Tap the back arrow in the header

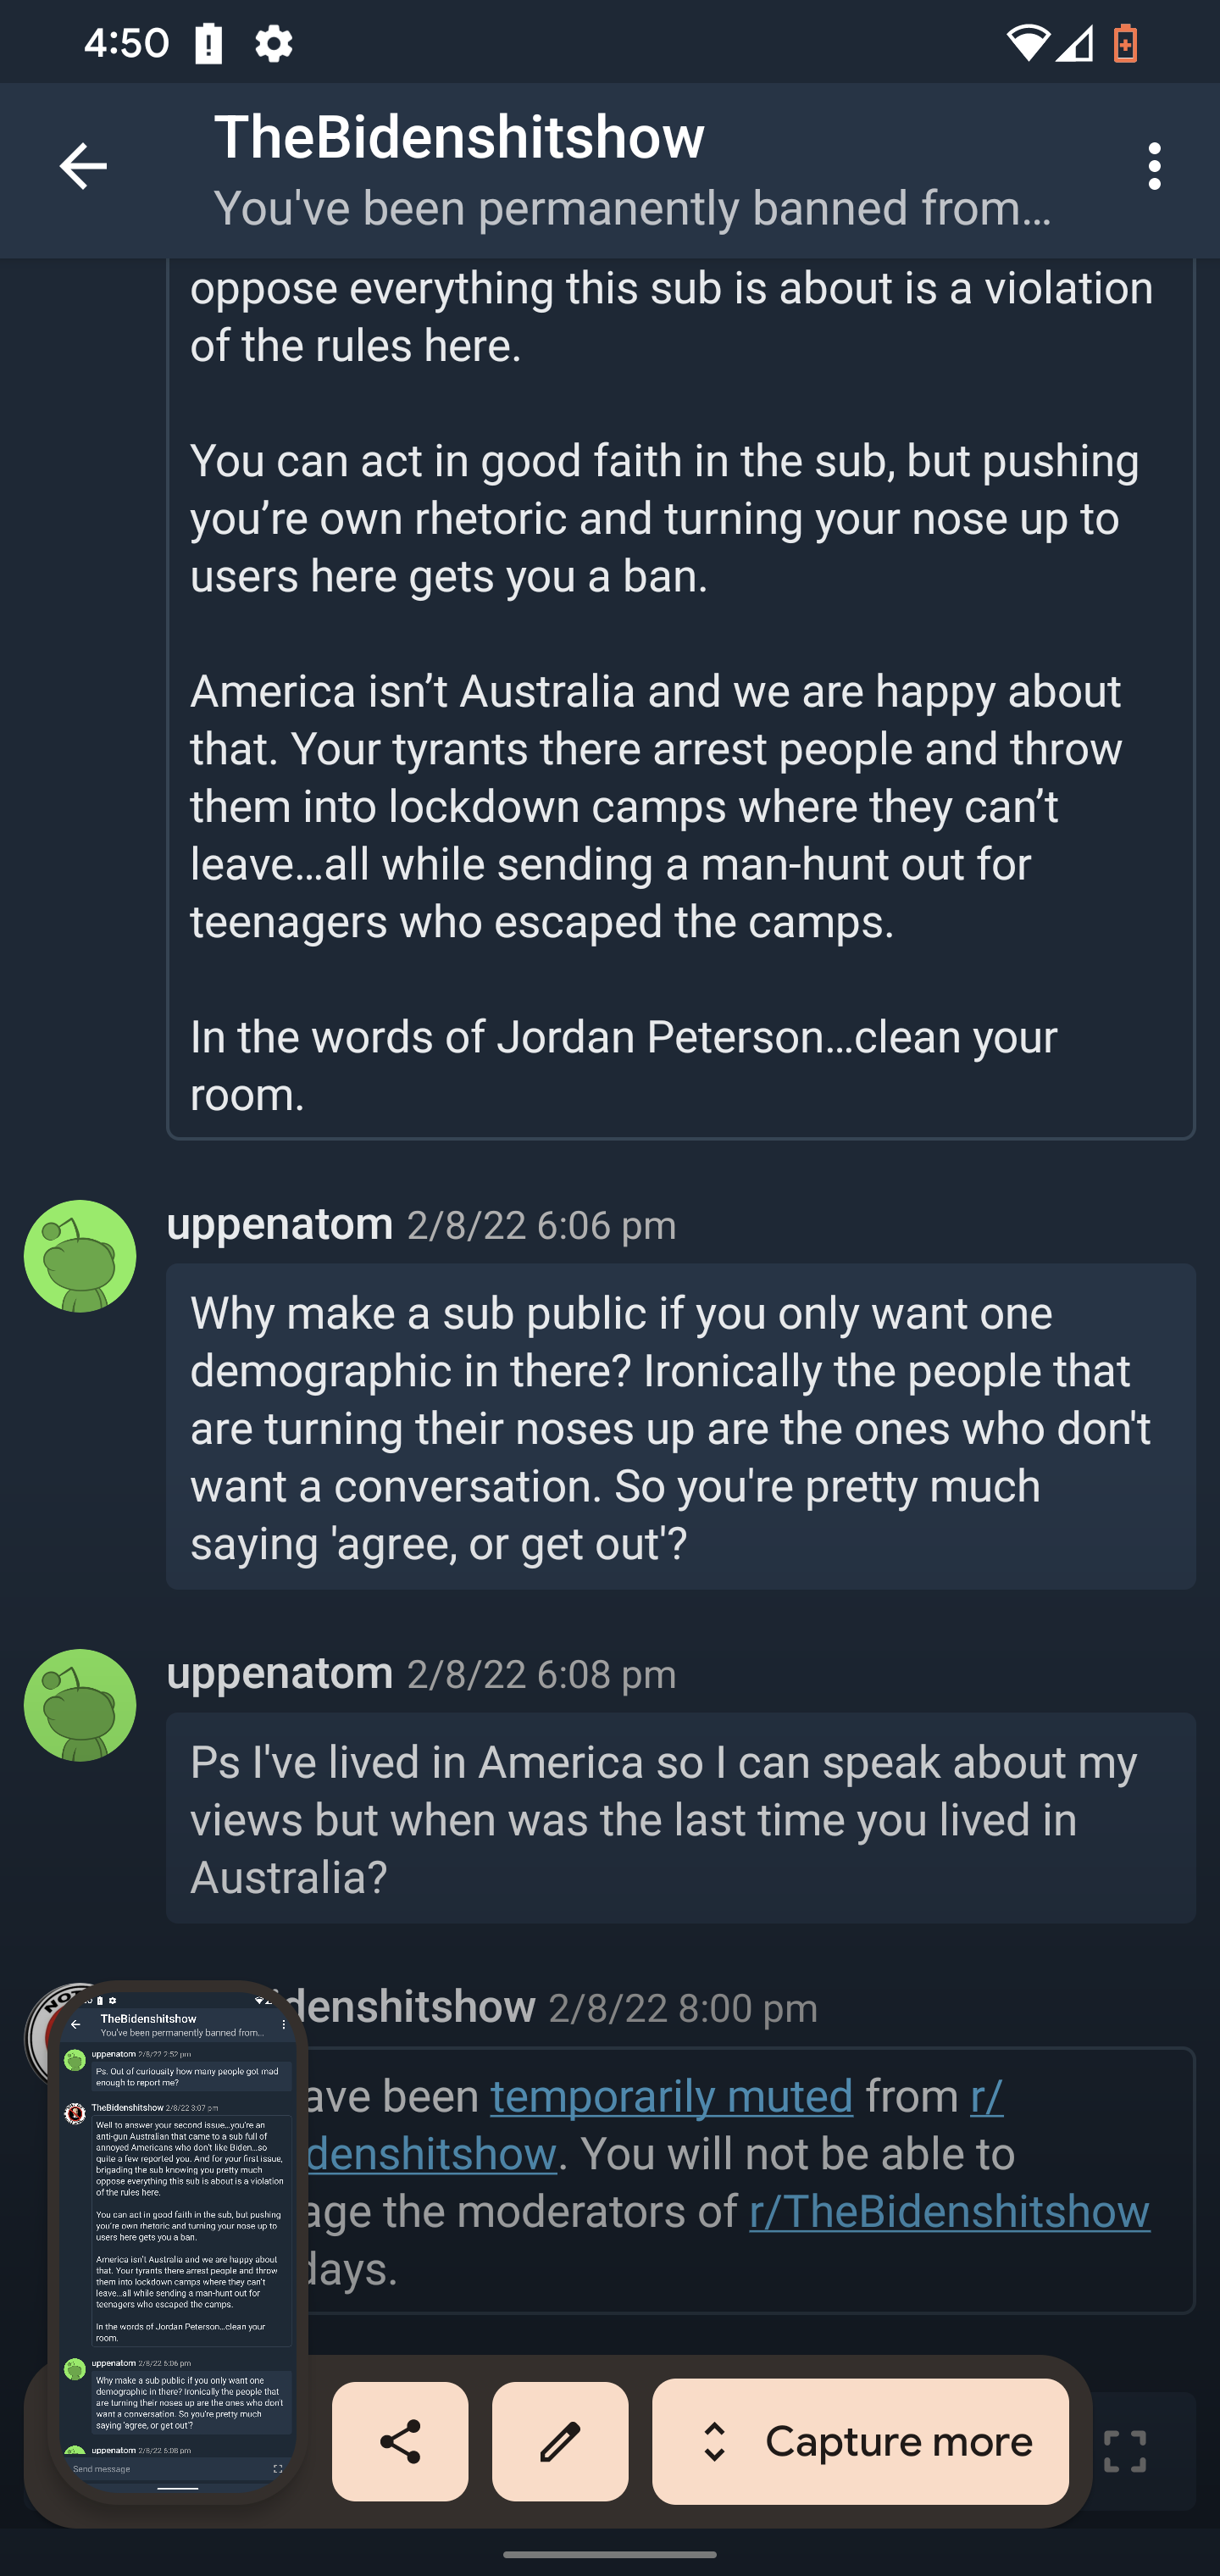point(82,166)
